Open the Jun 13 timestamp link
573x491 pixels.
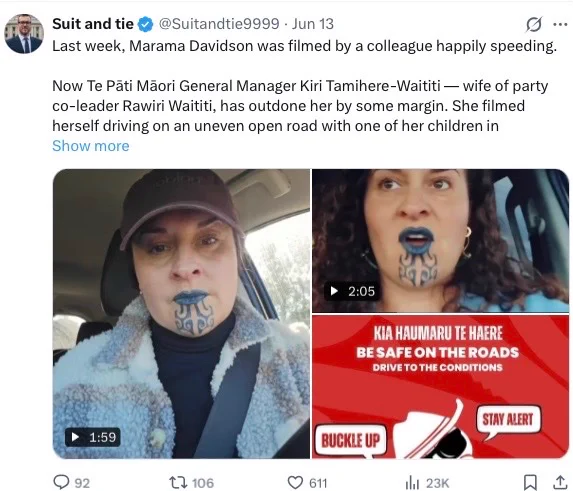tap(312, 24)
